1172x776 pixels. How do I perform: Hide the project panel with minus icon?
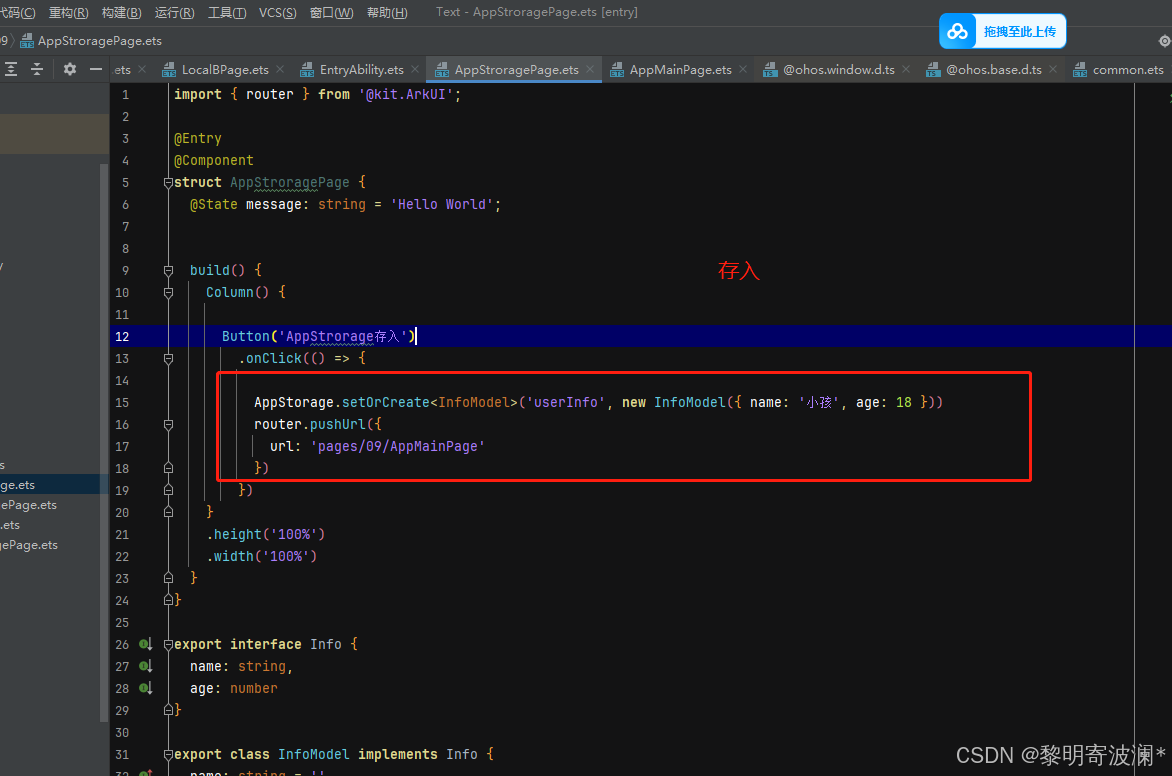(x=96, y=70)
